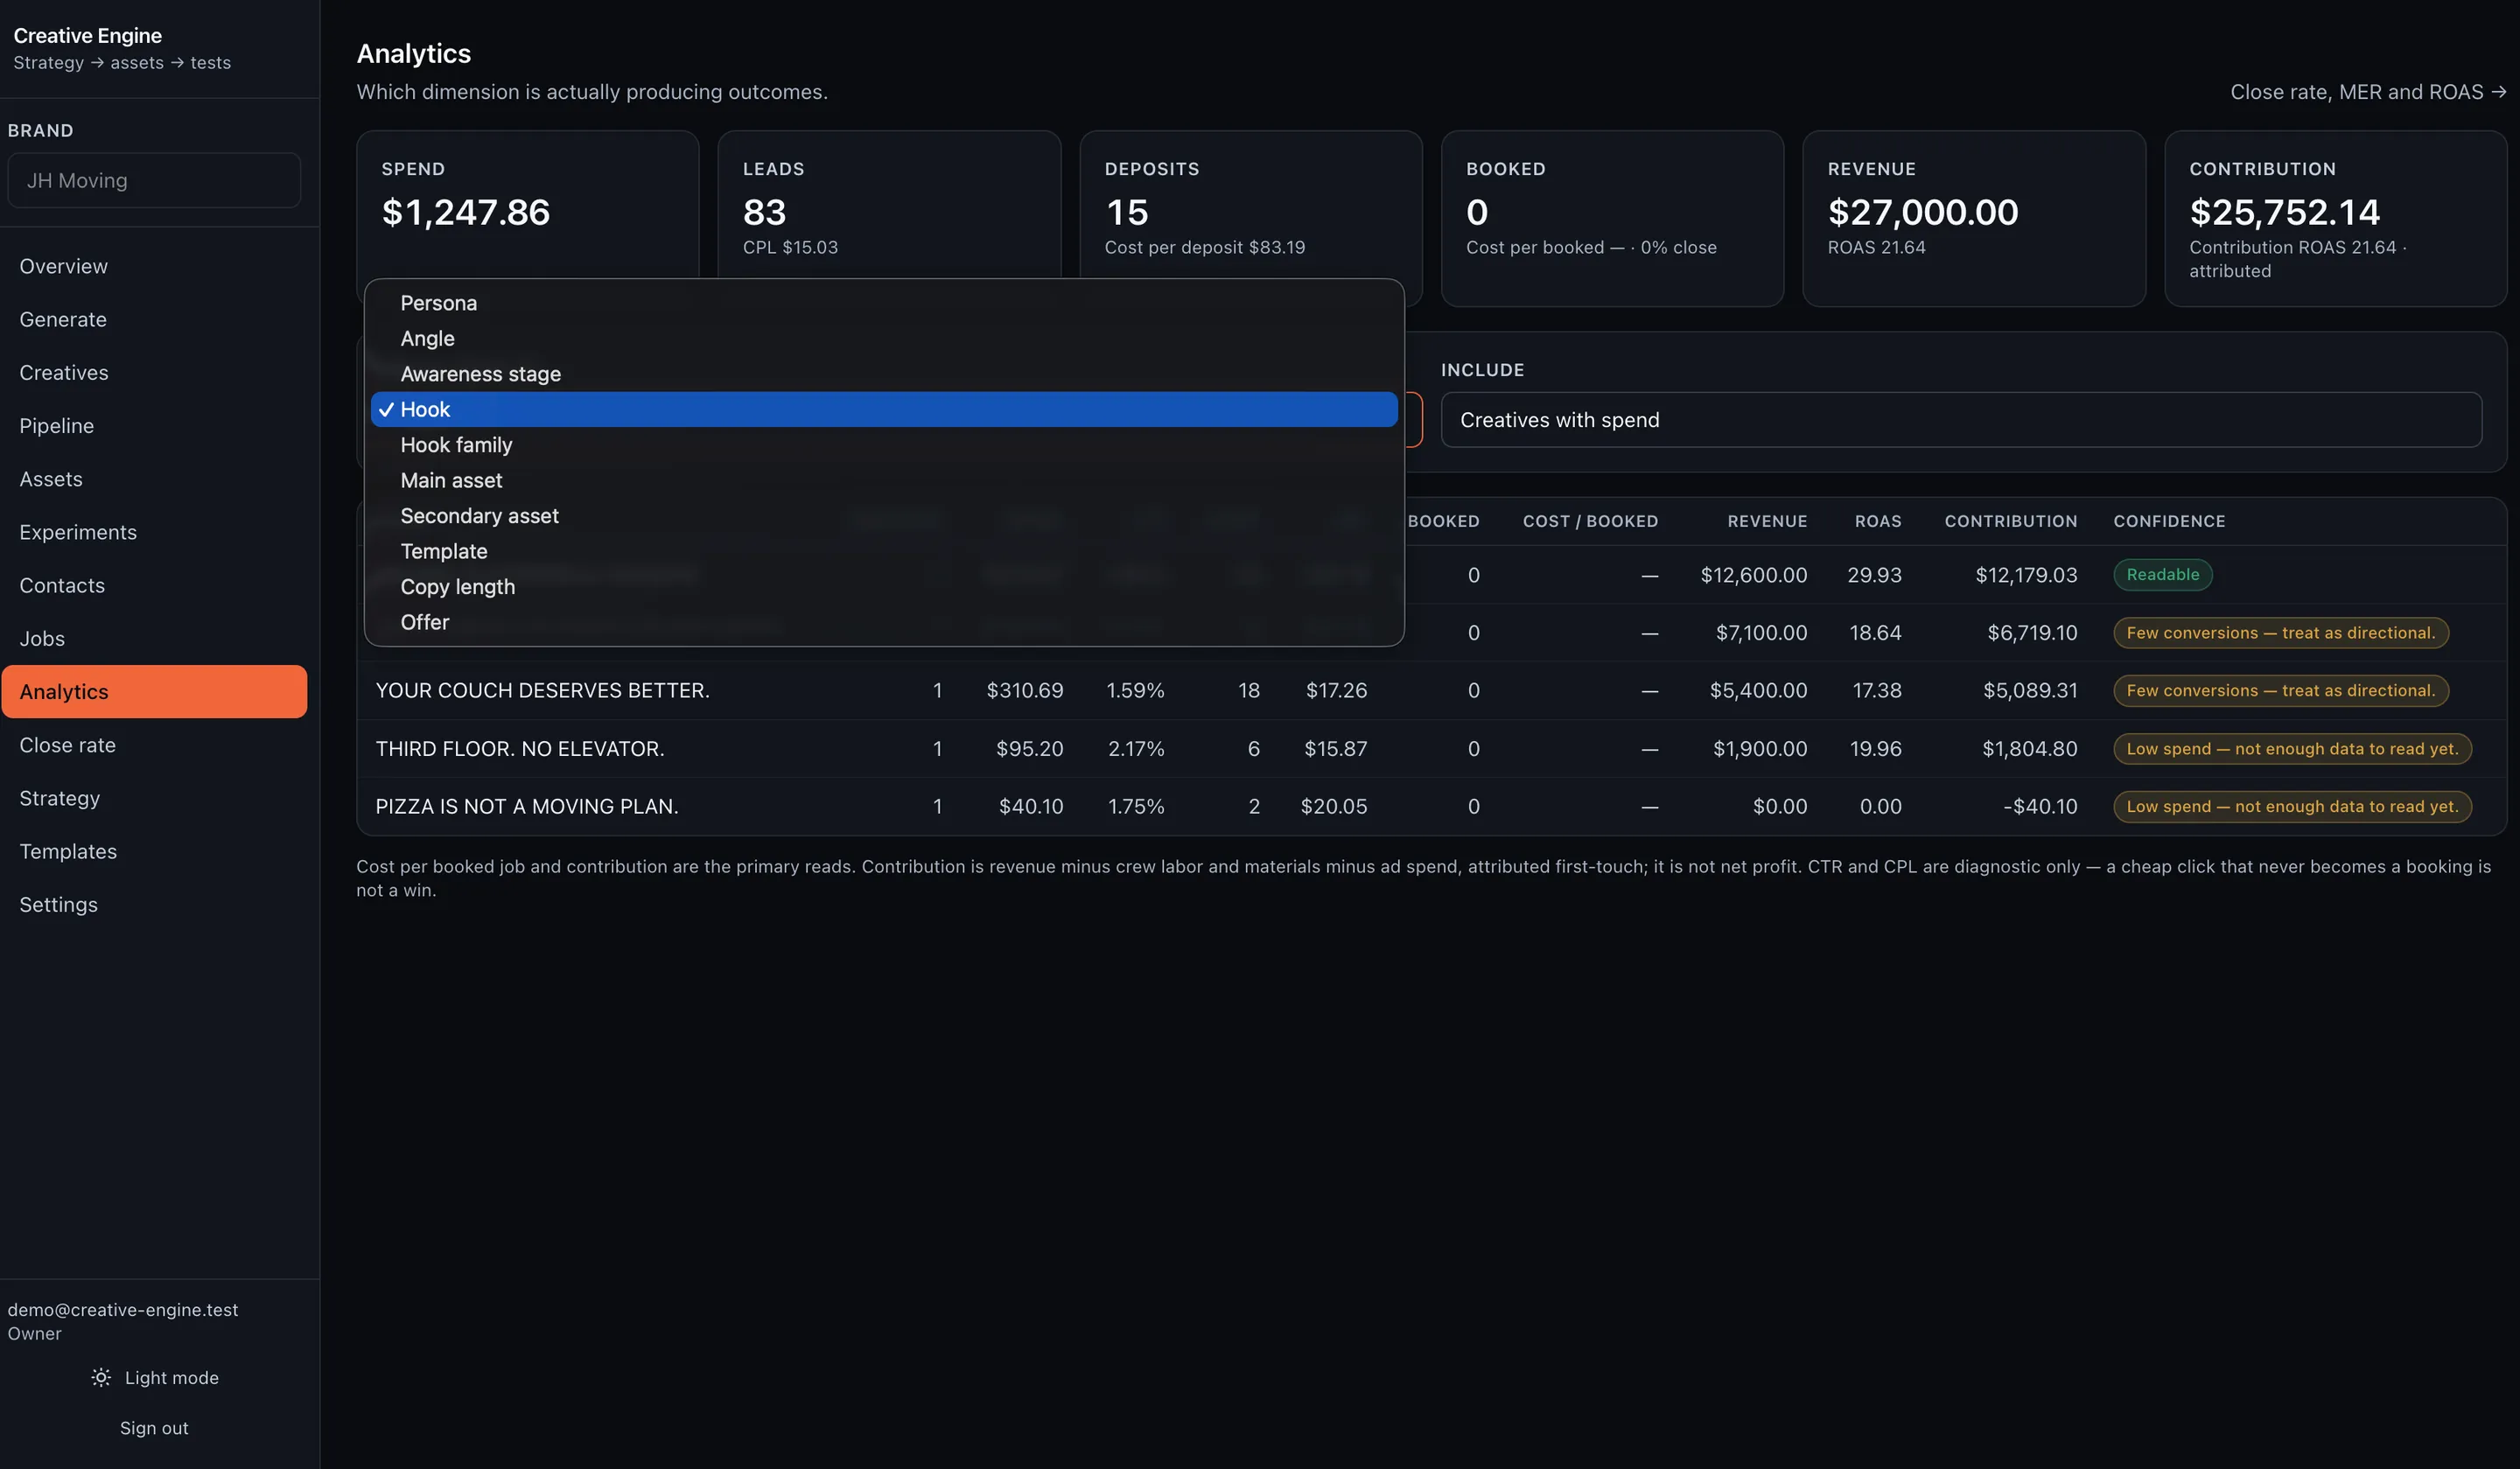Image resolution: width=2520 pixels, height=1469 pixels.
Task: Sort by the Revenue column header
Action: 1767,521
